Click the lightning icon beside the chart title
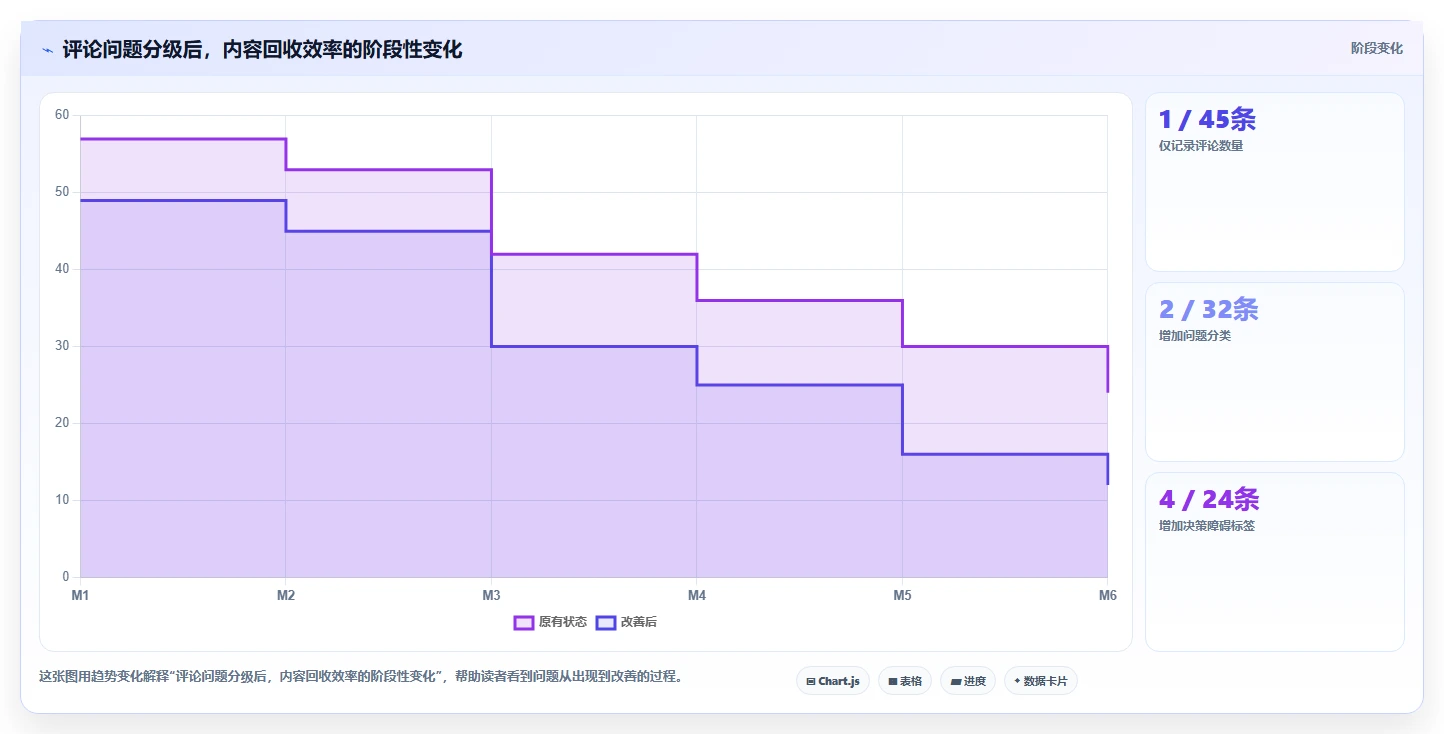The height and width of the screenshot is (734, 1444). coord(47,50)
